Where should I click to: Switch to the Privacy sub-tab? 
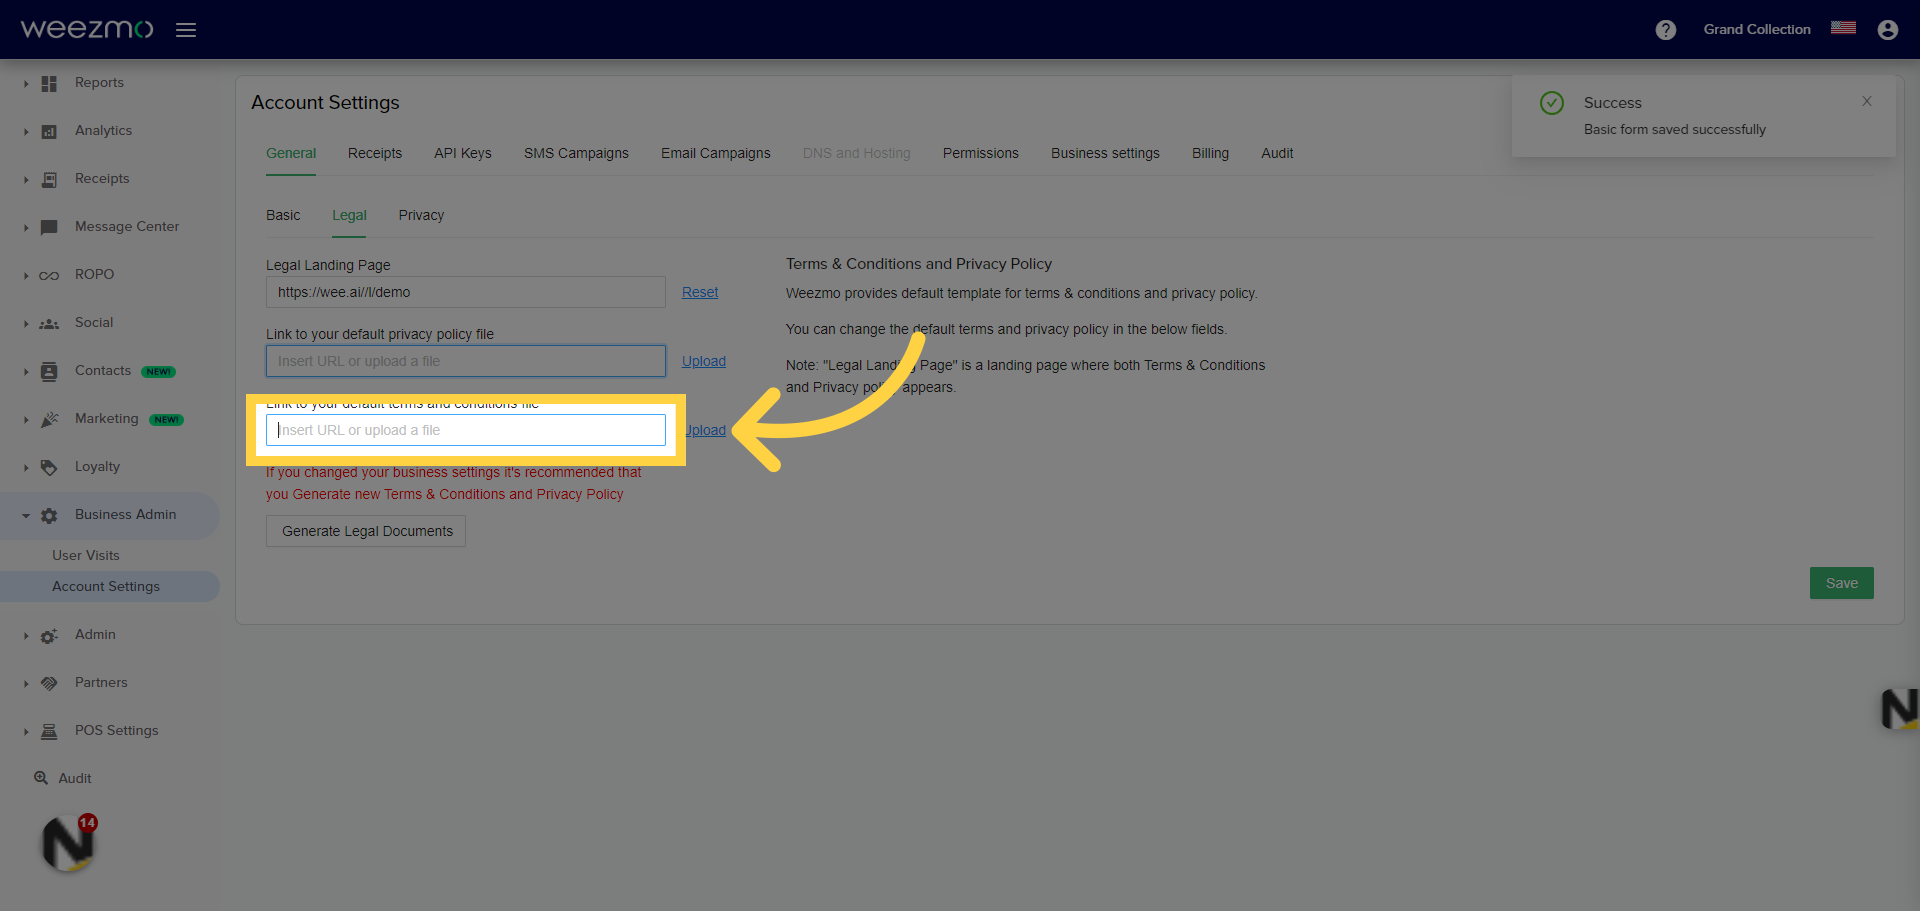pos(421,215)
